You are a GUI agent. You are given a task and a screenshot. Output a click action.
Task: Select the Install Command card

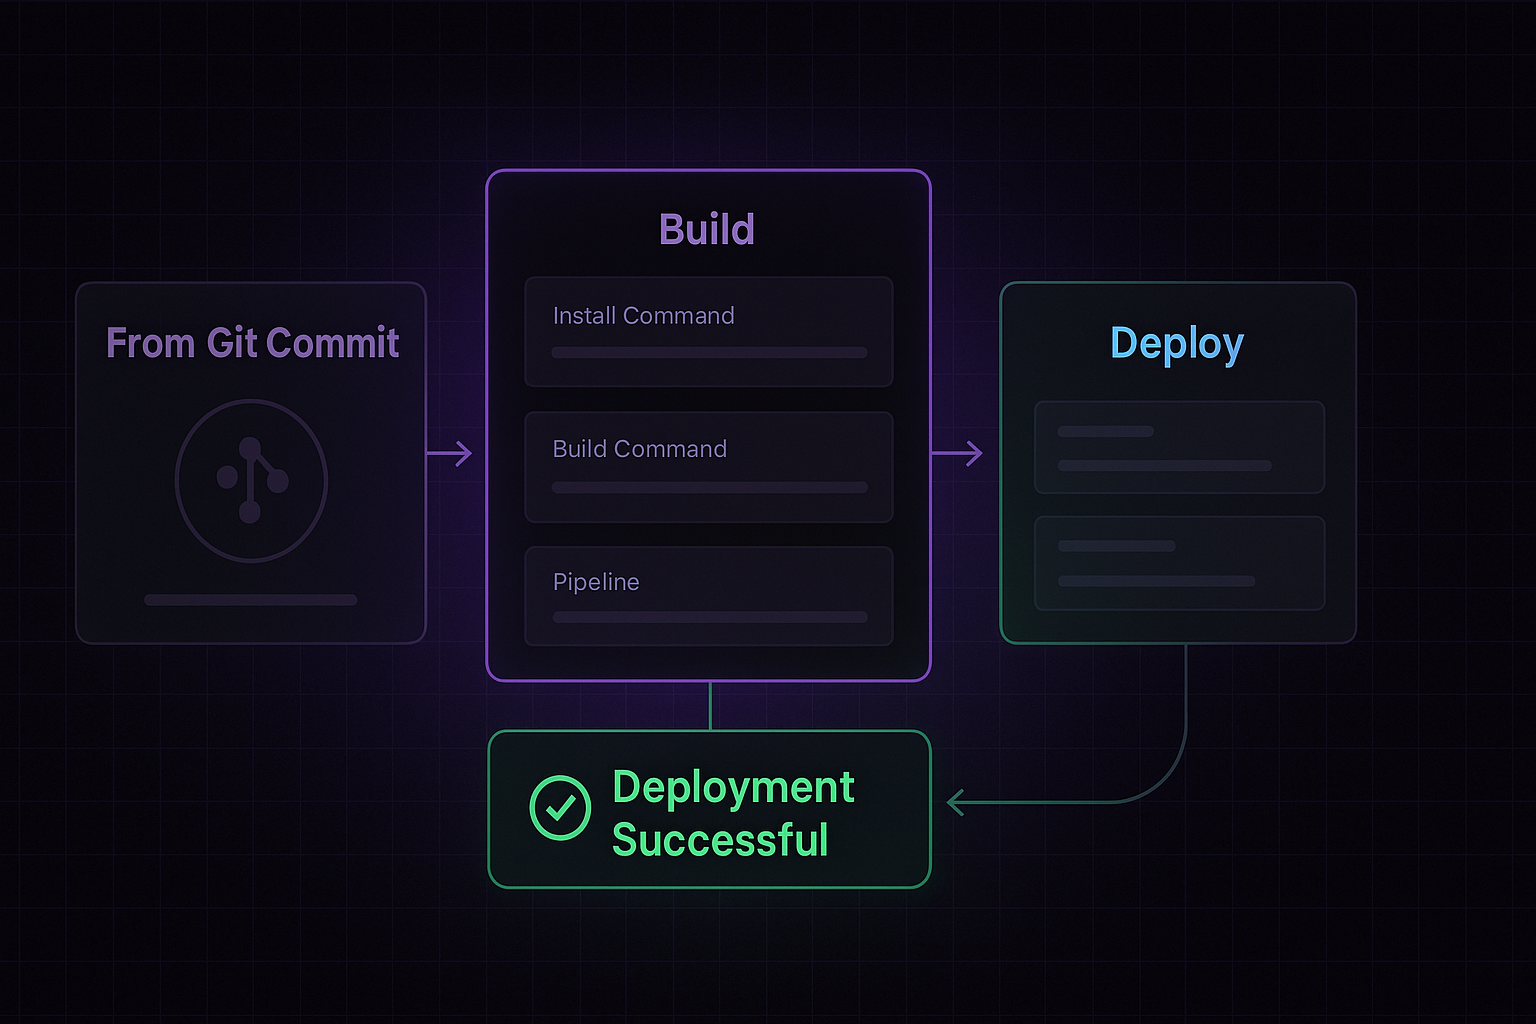coord(709,332)
